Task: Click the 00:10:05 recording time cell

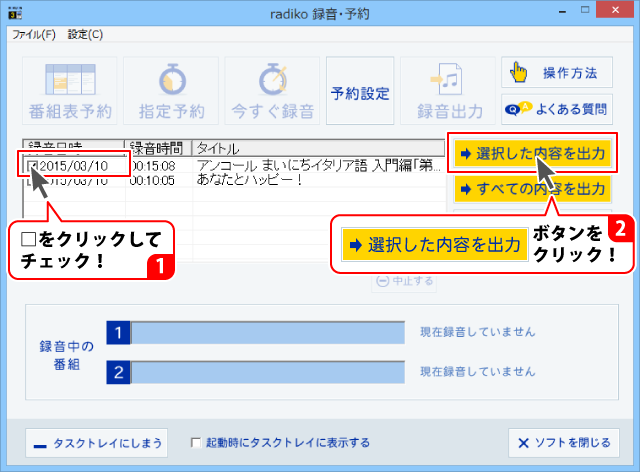Action: (x=152, y=180)
